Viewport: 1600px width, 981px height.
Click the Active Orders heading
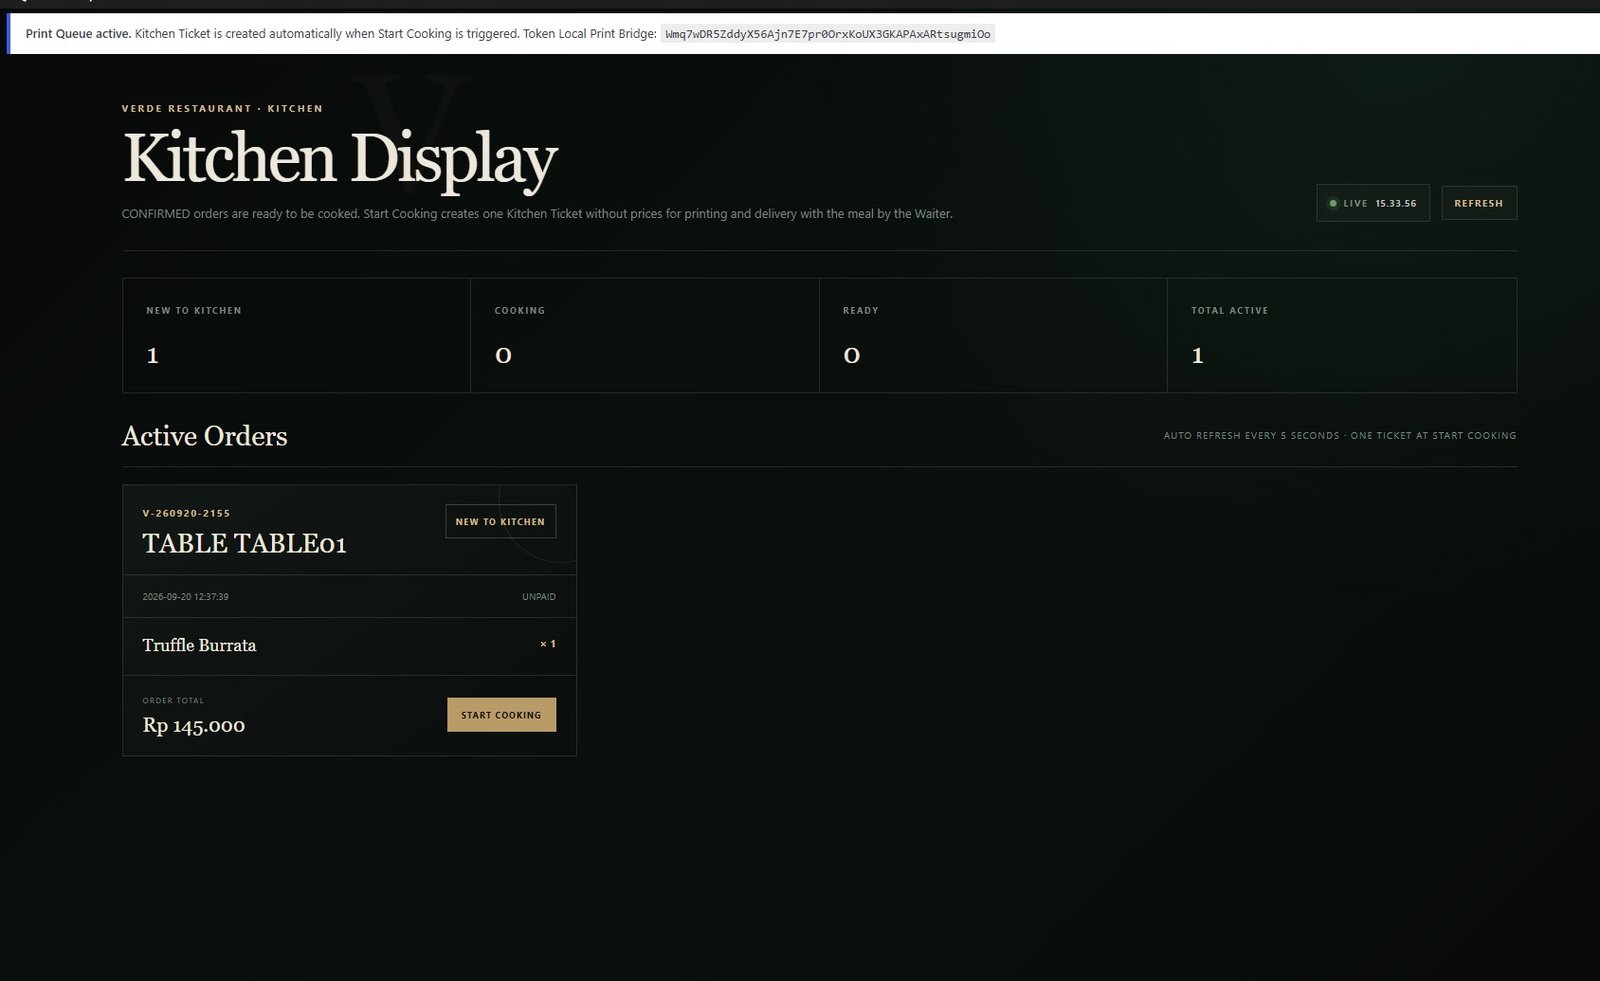tap(204, 436)
